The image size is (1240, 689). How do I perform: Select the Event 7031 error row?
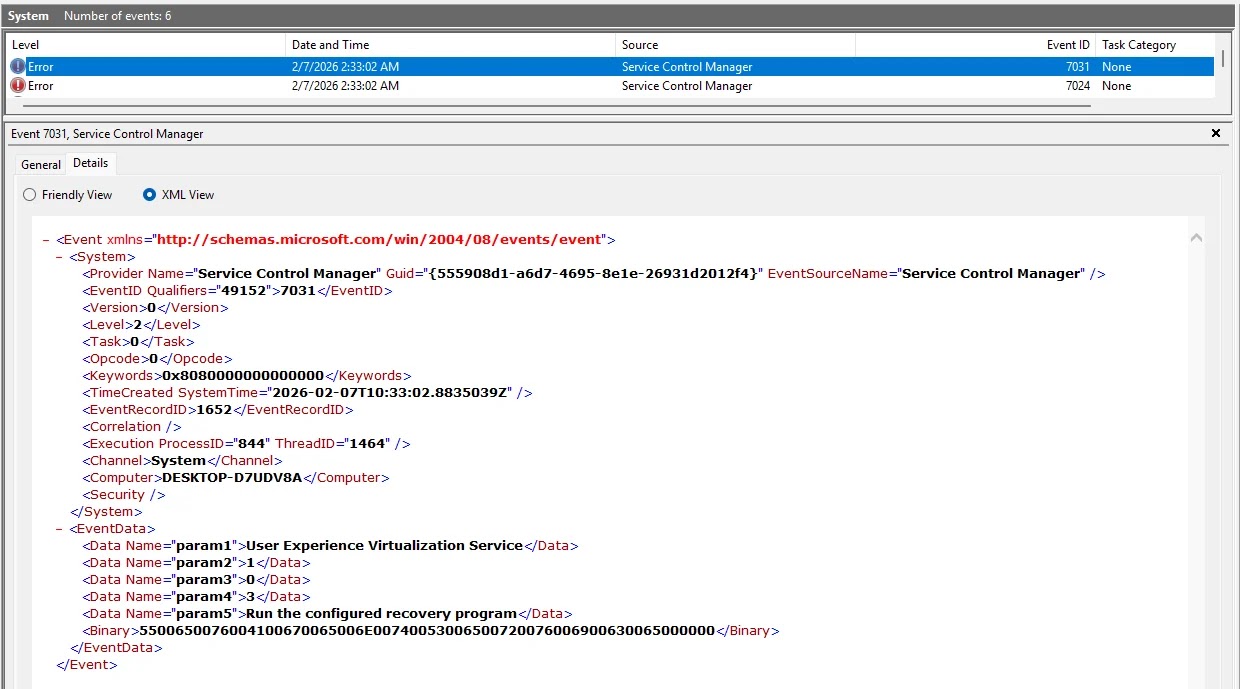pos(610,67)
